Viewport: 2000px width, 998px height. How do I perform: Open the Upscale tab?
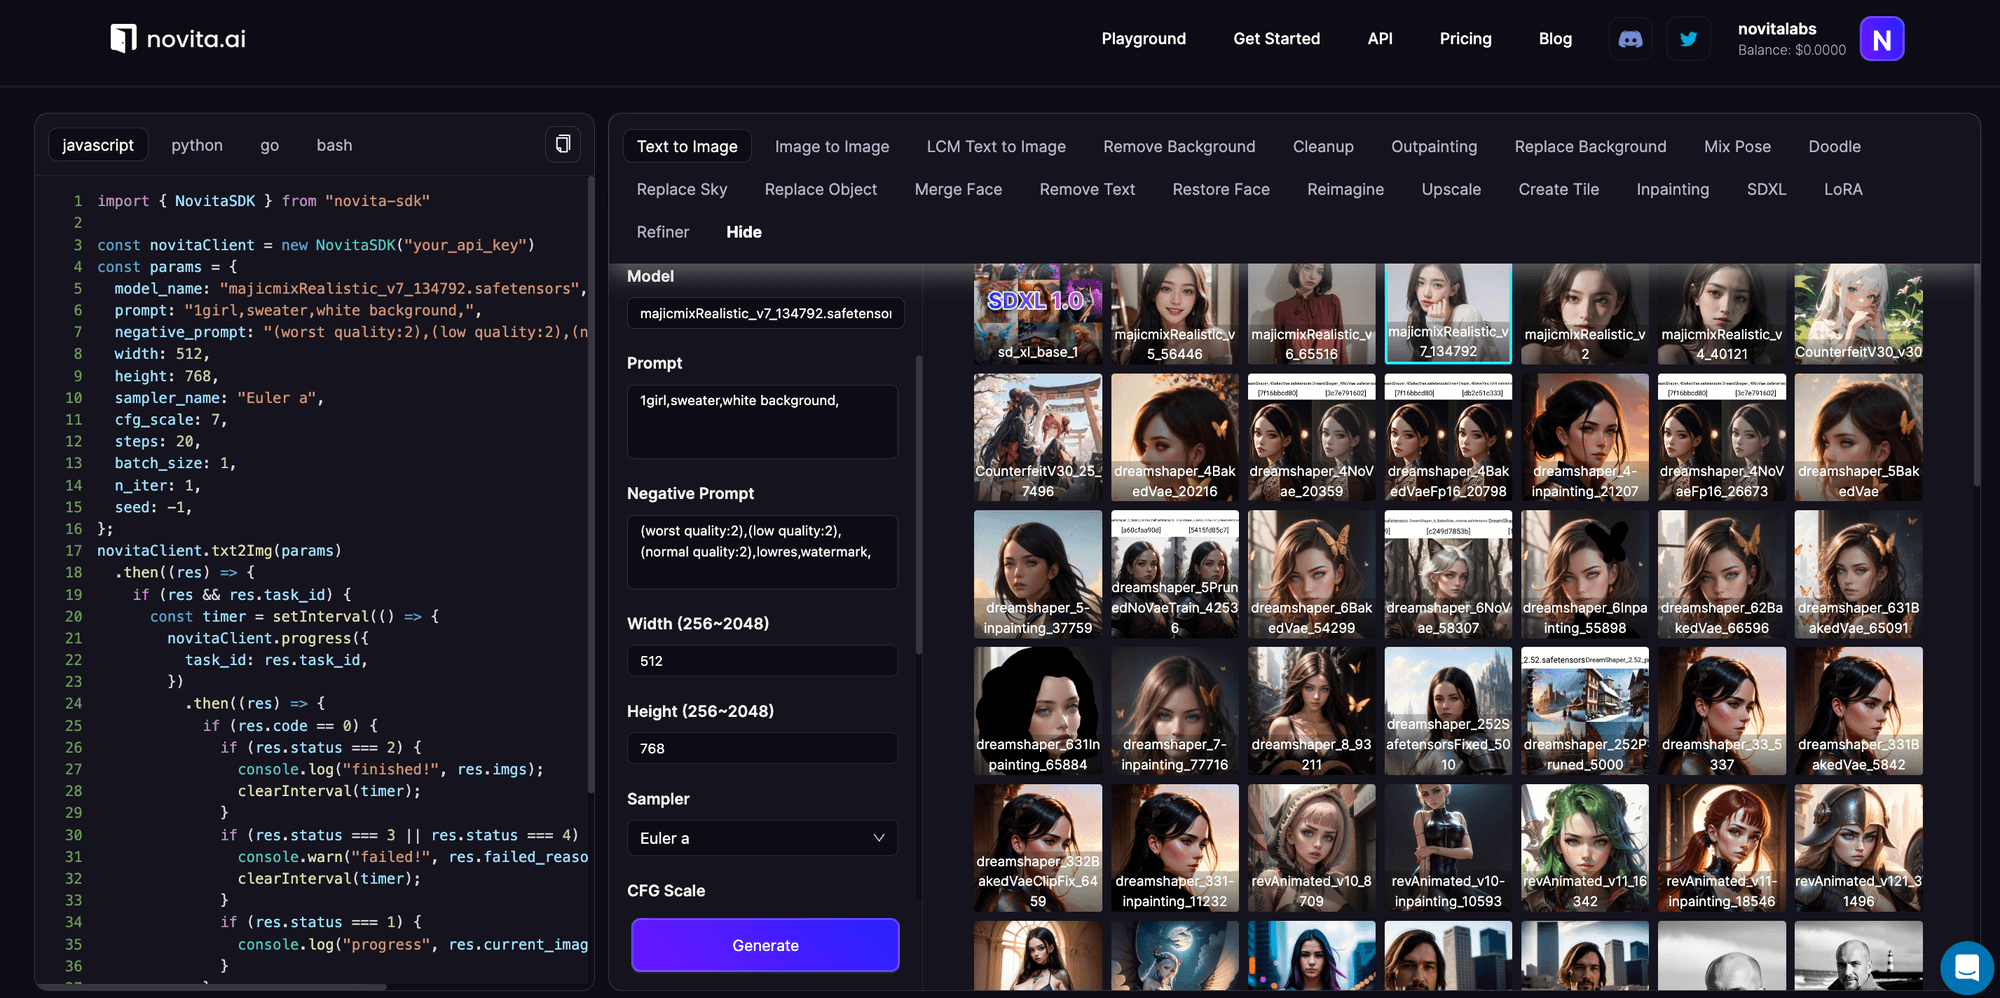click(x=1451, y=190)
